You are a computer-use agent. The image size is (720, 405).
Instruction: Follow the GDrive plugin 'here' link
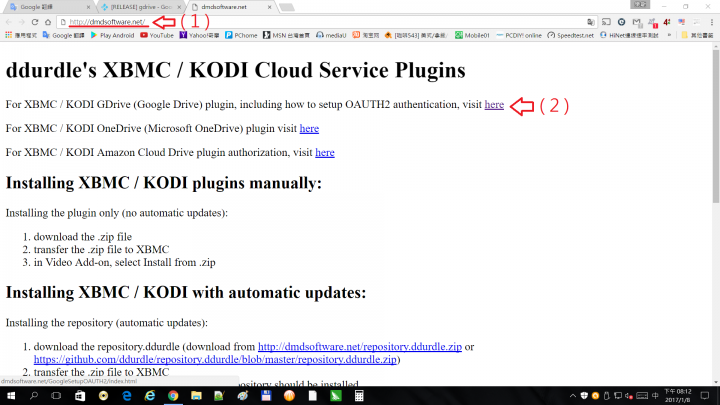point(494,105)
